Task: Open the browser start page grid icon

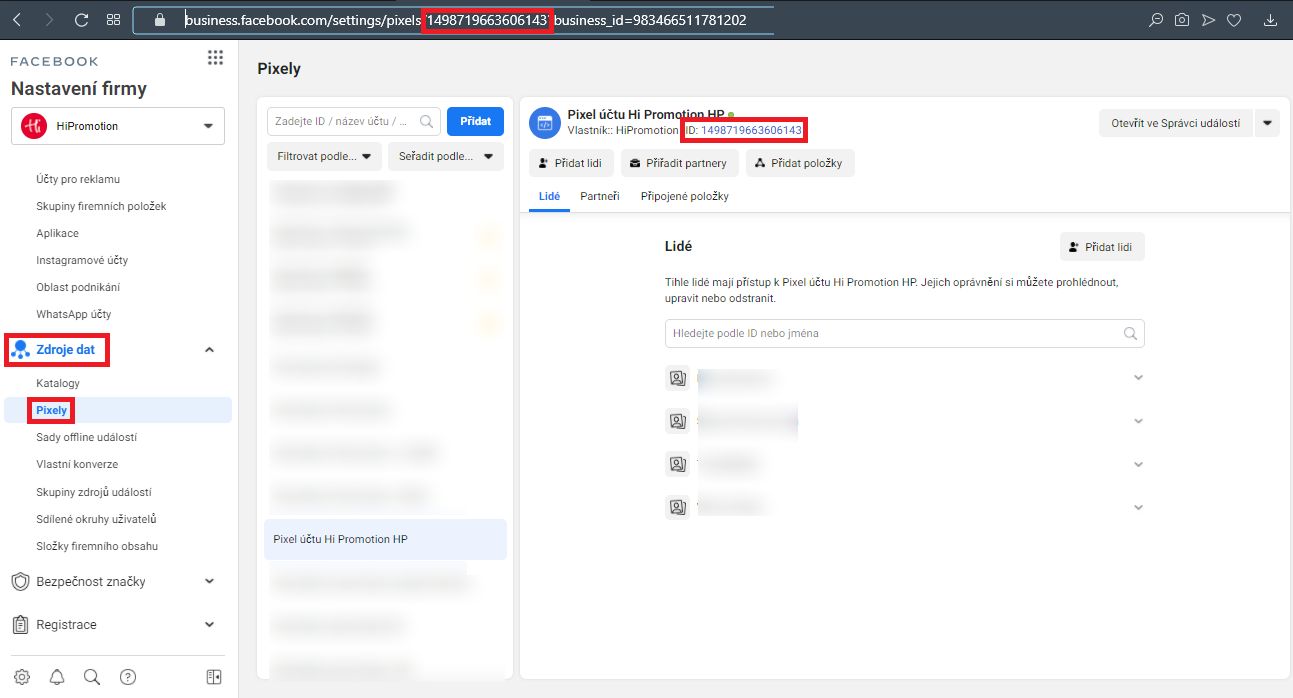Action: (113, 20)
